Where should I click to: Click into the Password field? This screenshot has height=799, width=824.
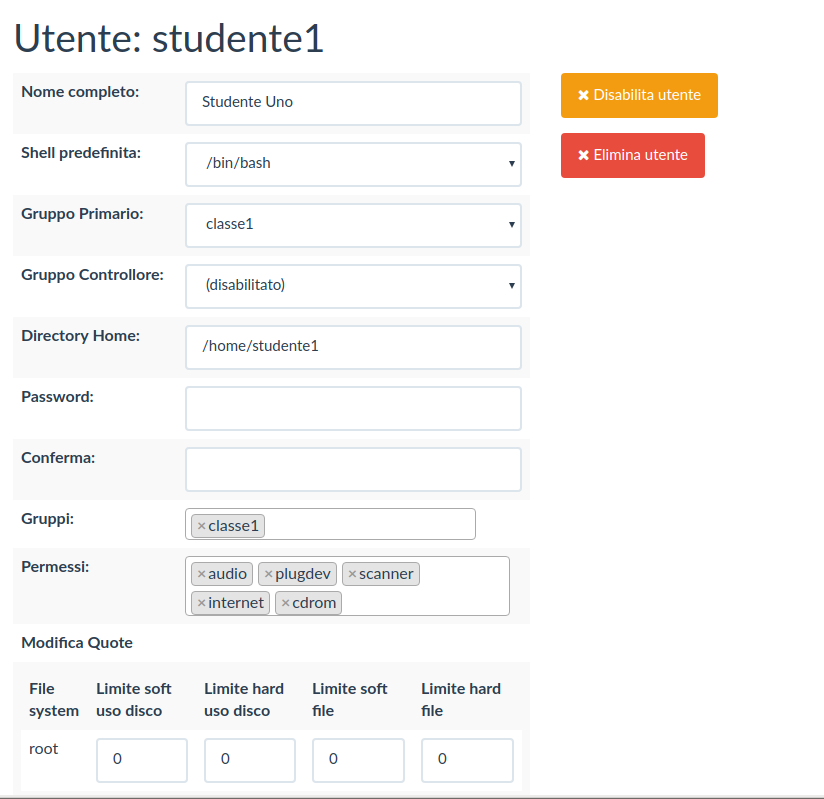[x=353, y=408]
